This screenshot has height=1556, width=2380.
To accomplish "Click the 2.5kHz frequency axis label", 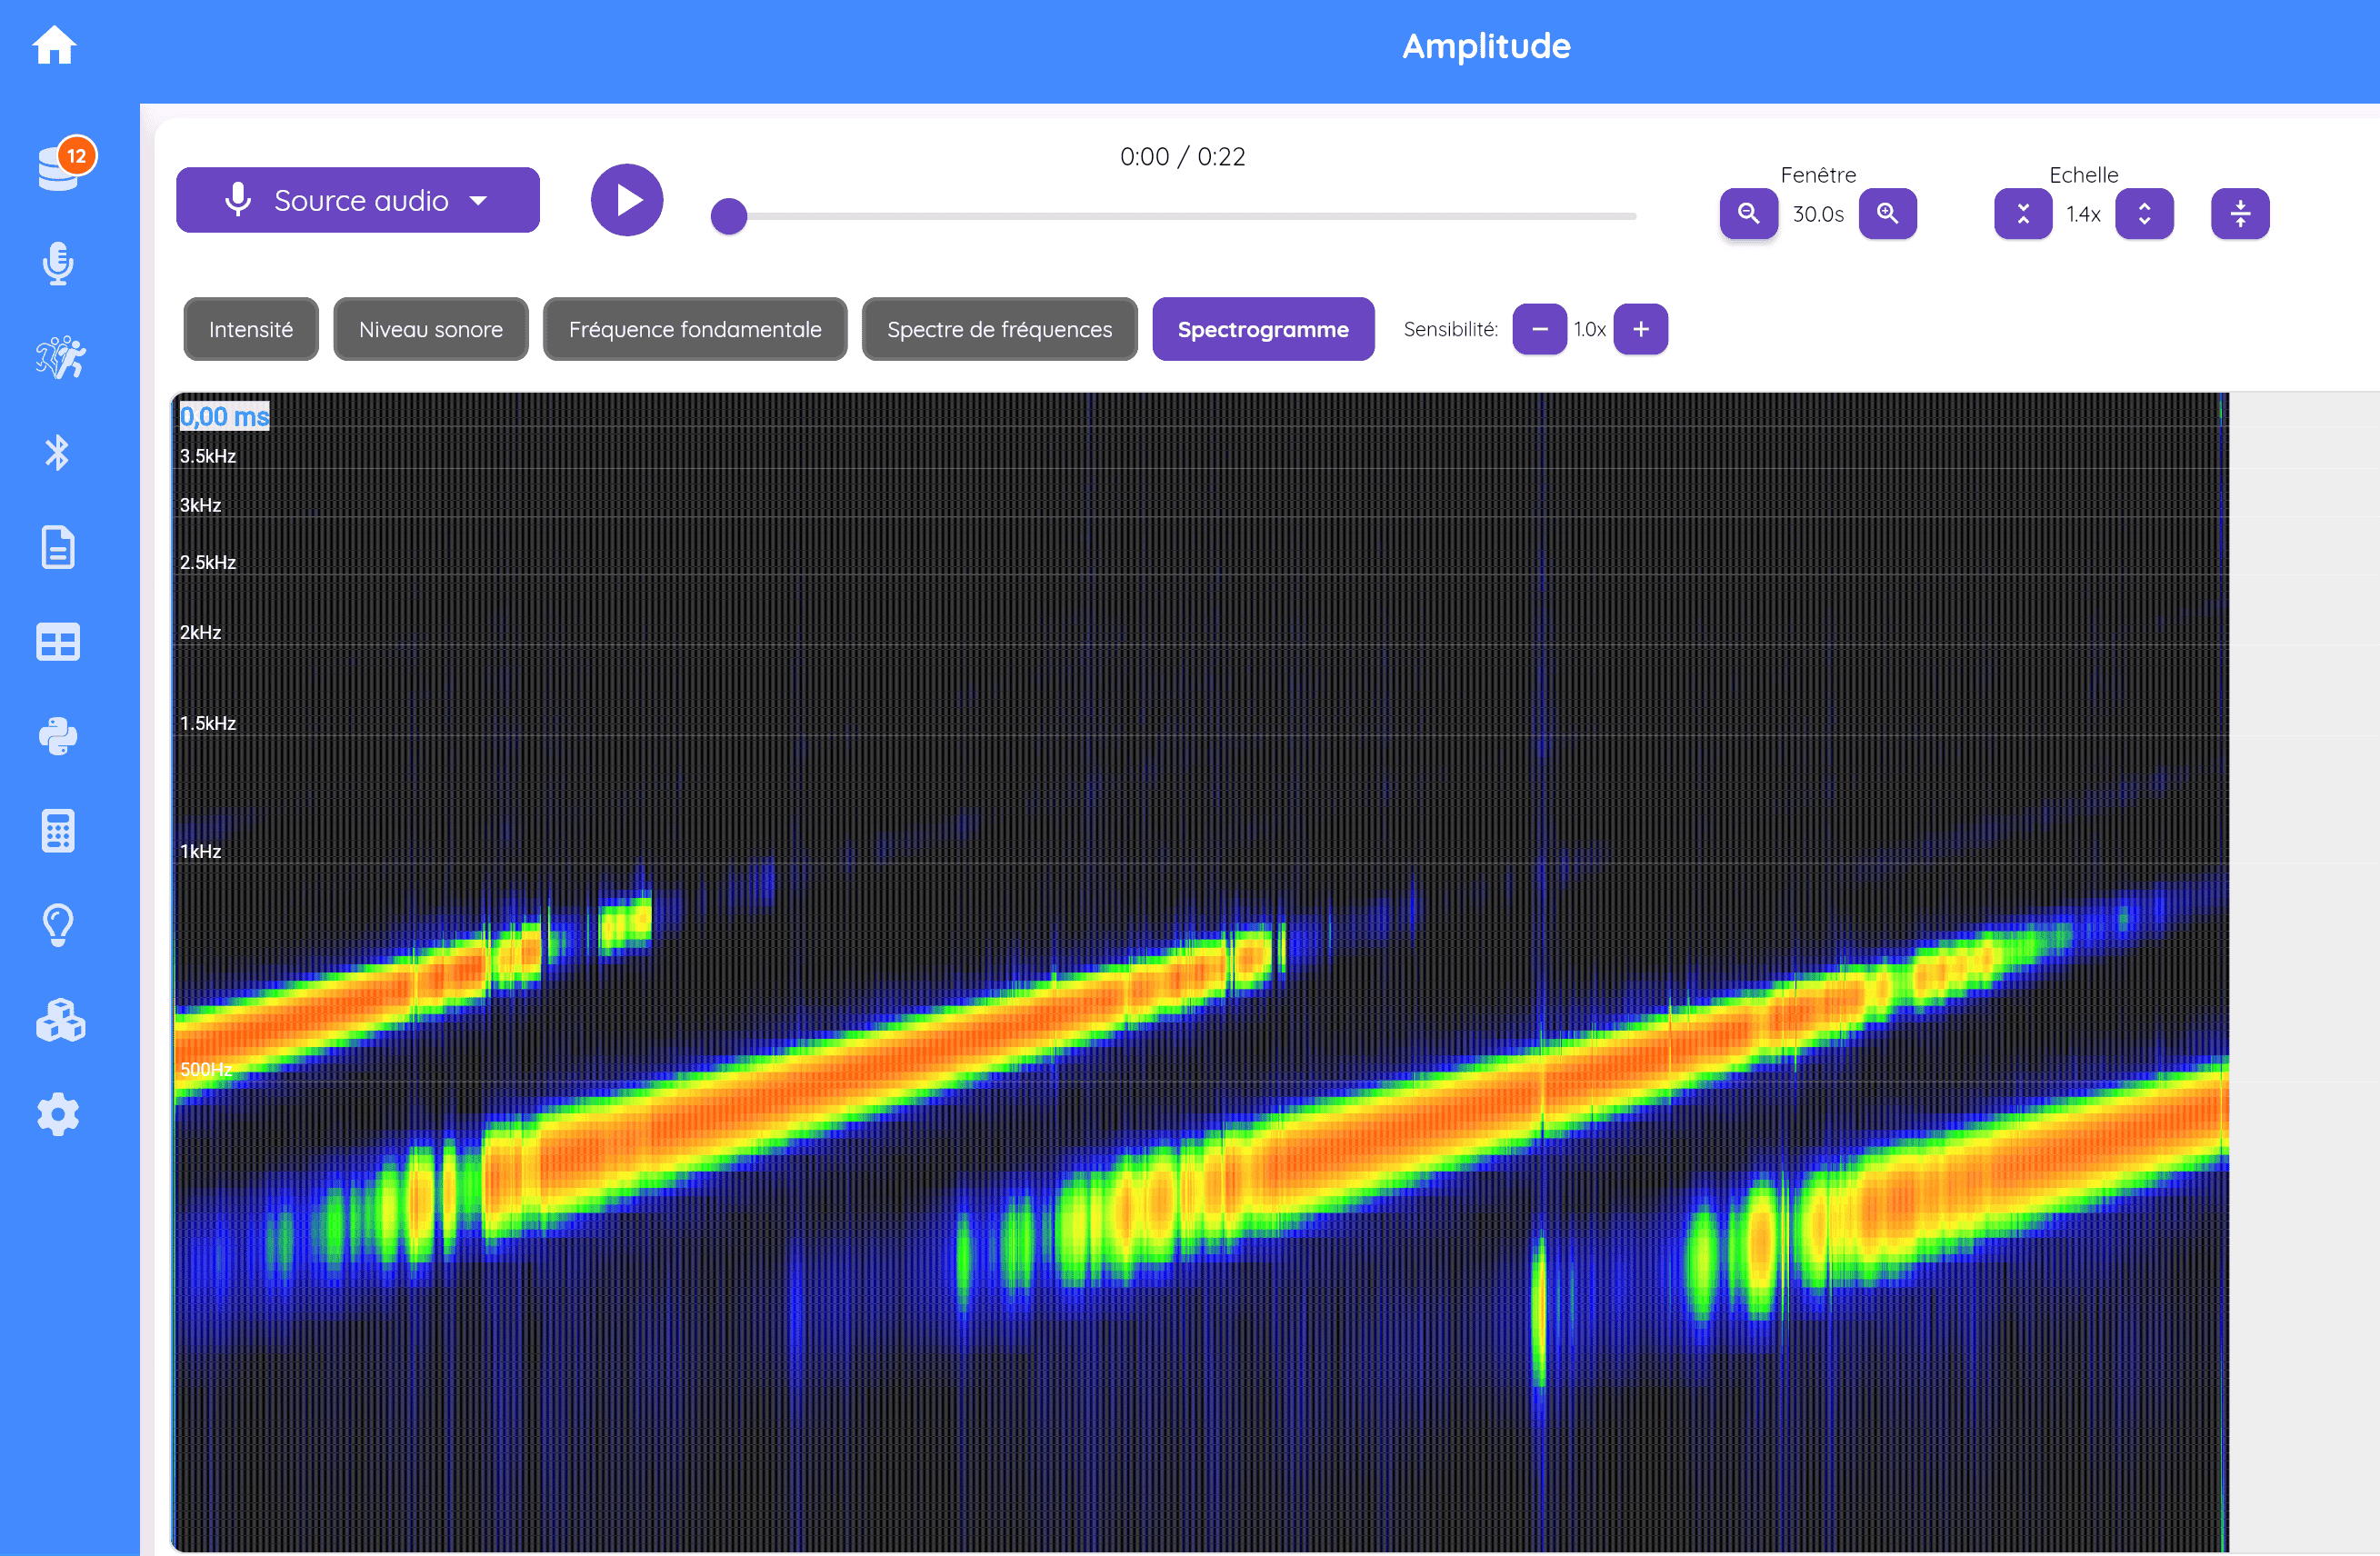I will click(208, 562).
